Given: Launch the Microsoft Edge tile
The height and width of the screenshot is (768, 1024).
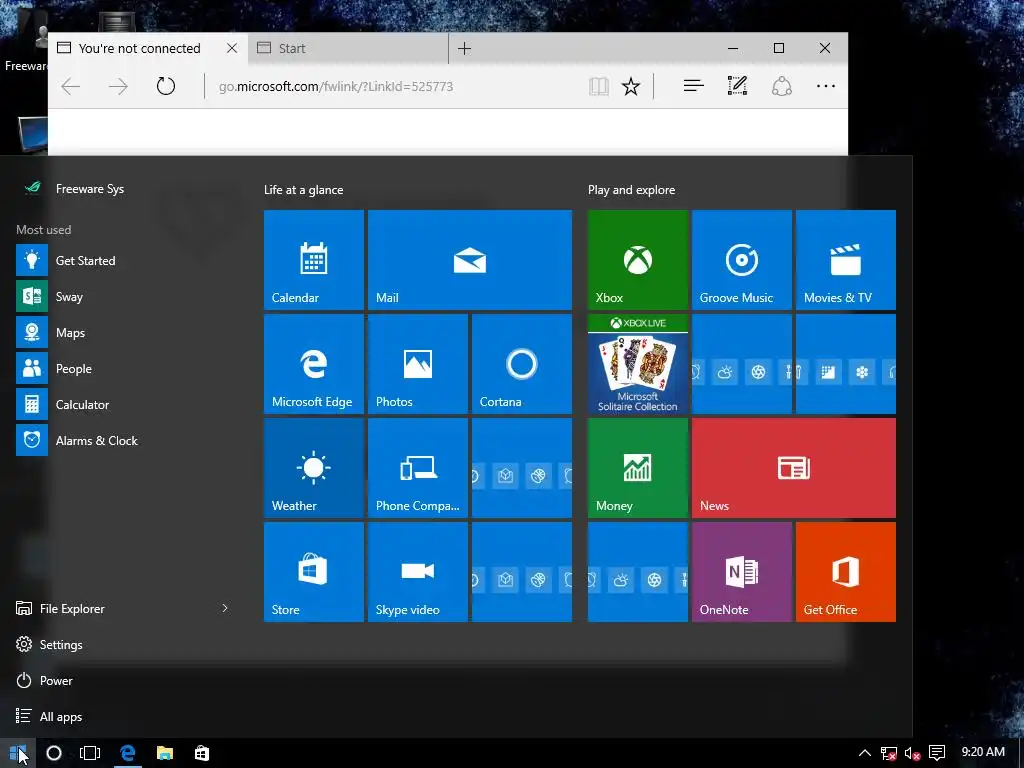Looking at the screenshot, I should coord(313,364).
